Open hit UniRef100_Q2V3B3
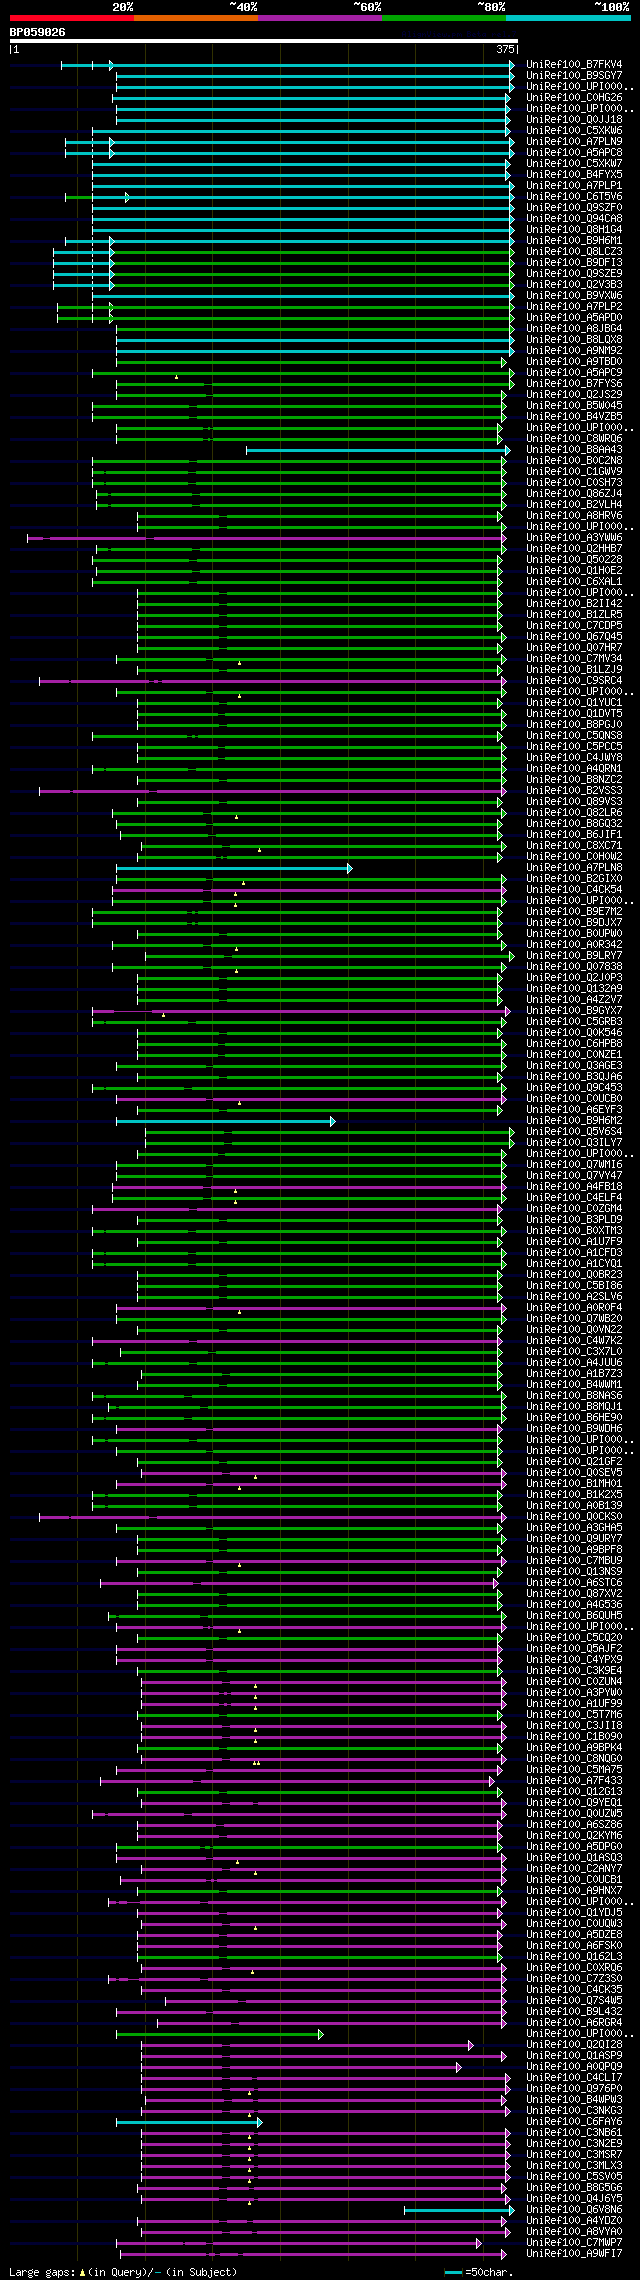The width and height of the screenshot is (640, 2280). pos(574,285)
